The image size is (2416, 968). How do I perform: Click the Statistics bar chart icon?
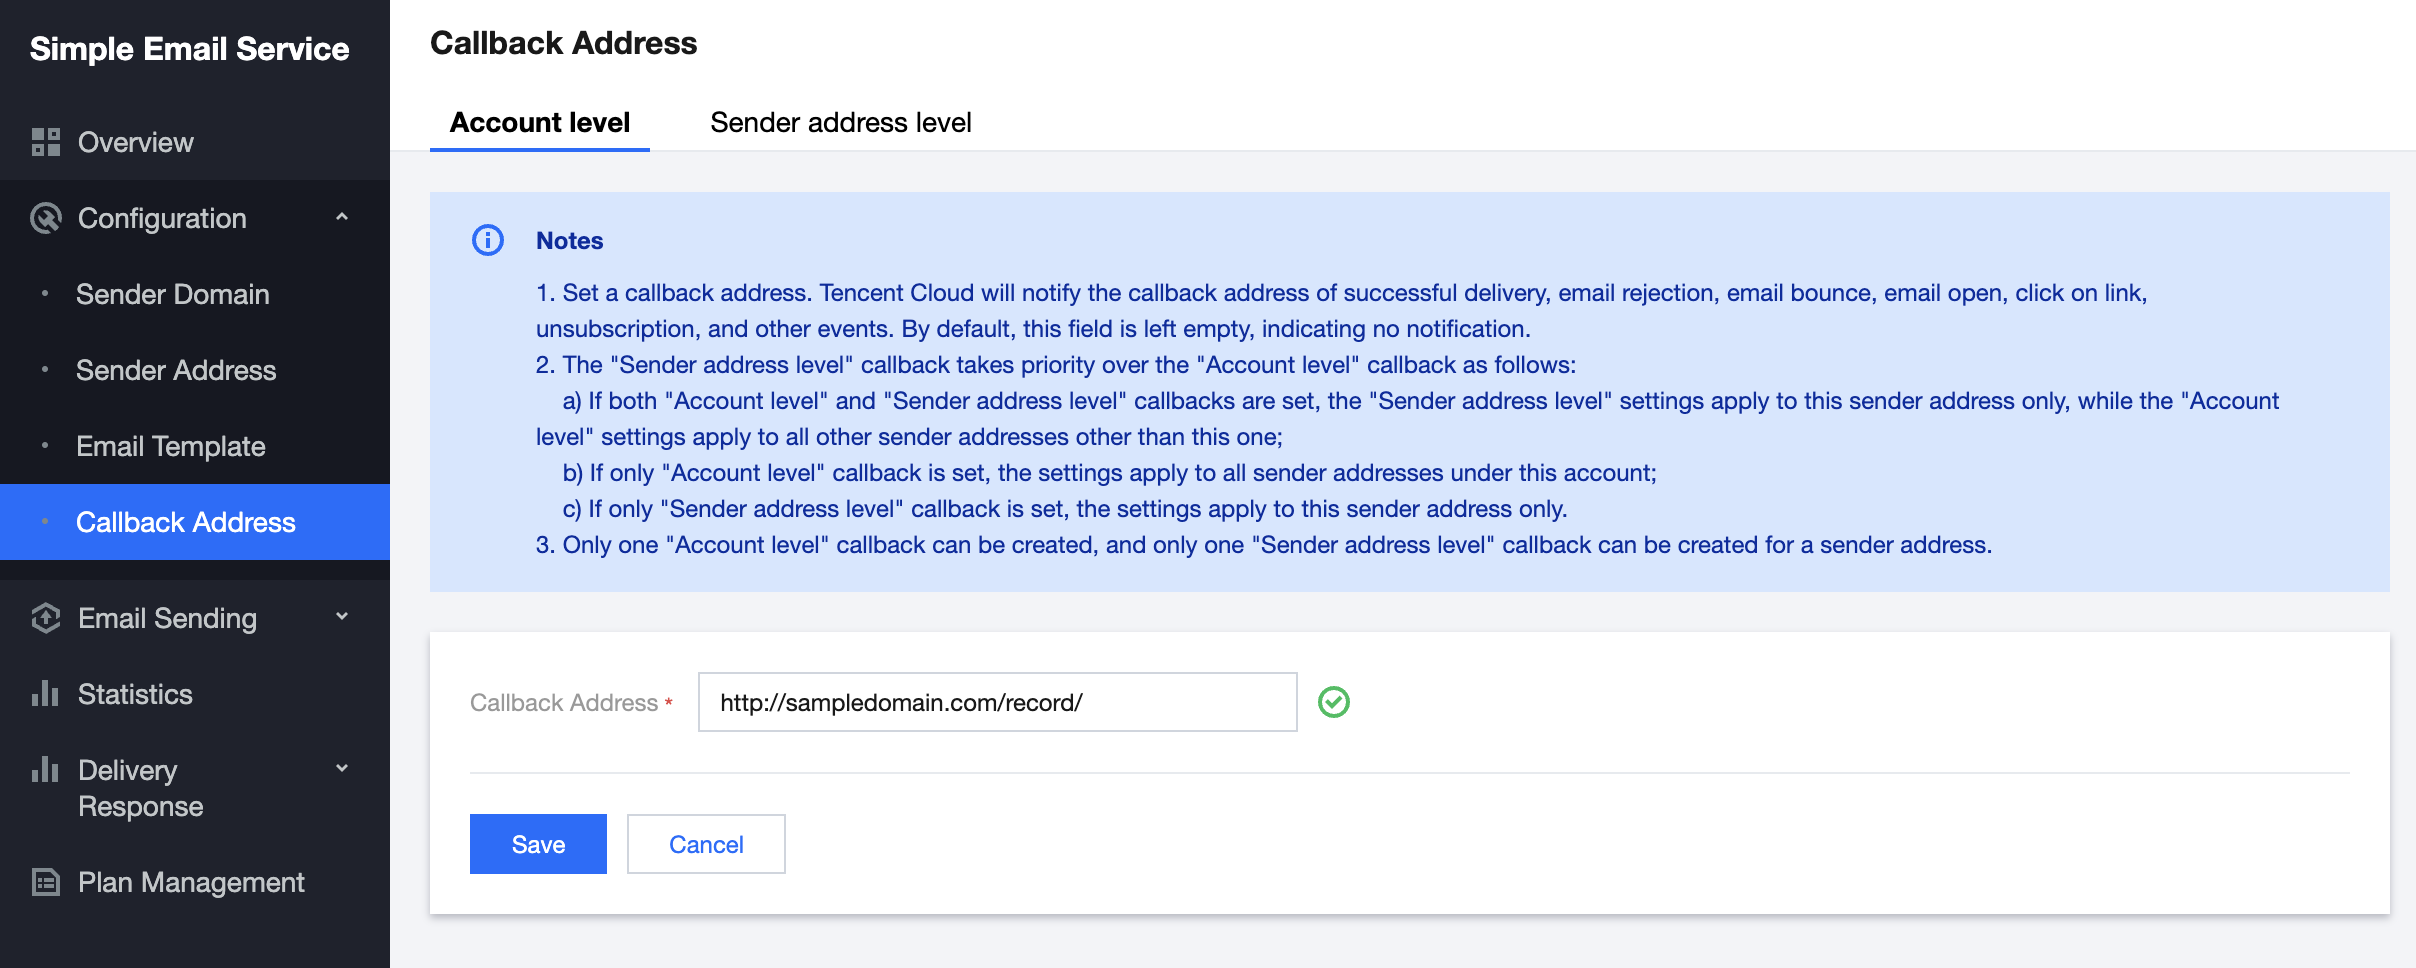coord(46,694)
